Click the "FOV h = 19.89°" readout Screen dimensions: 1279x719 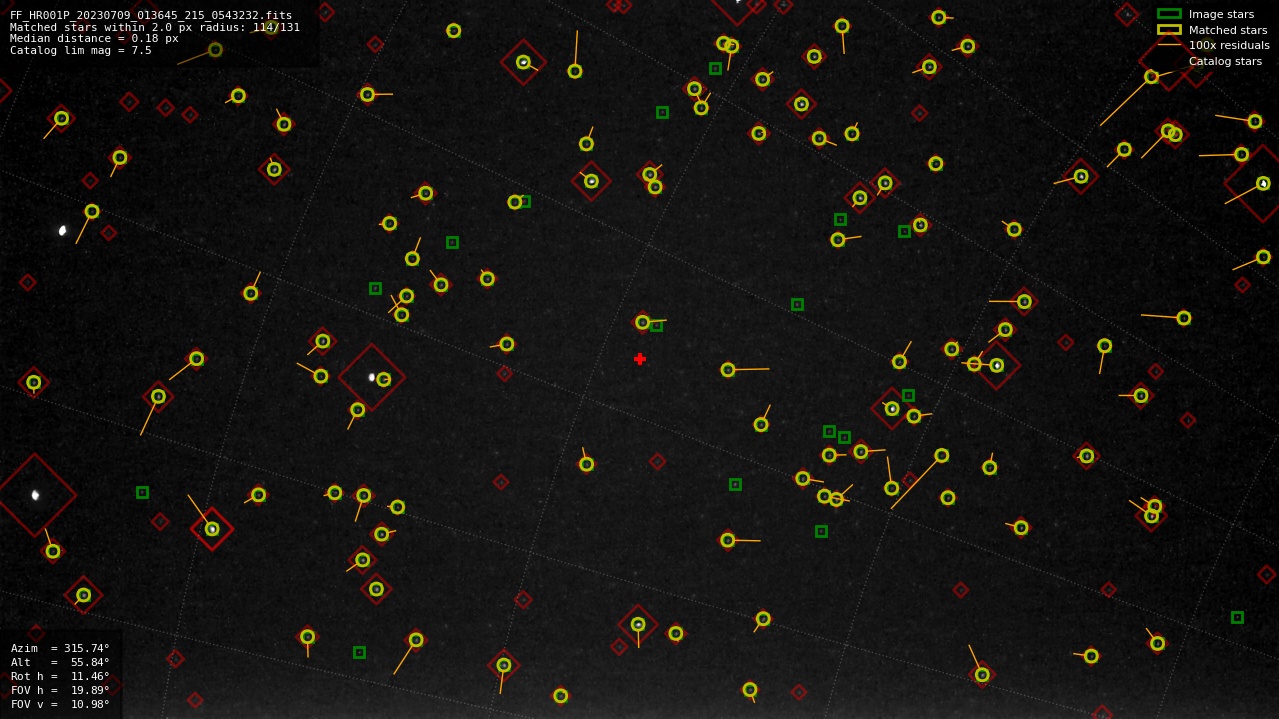(60, 690)
